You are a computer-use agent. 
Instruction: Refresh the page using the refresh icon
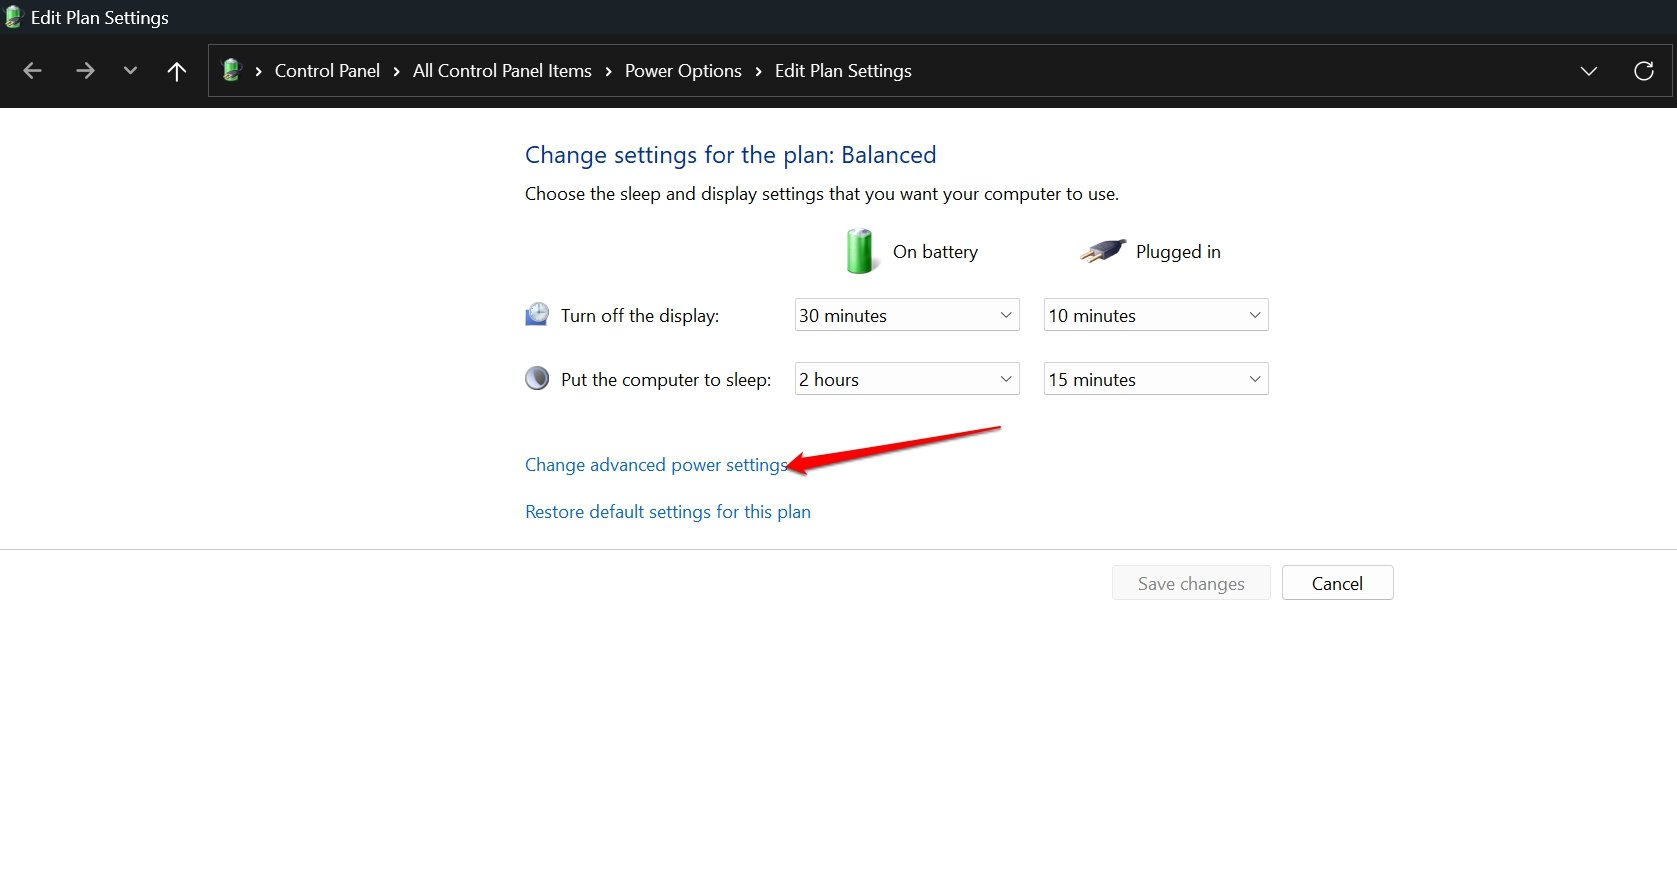pyautogui.click(x=1643, y=71)
